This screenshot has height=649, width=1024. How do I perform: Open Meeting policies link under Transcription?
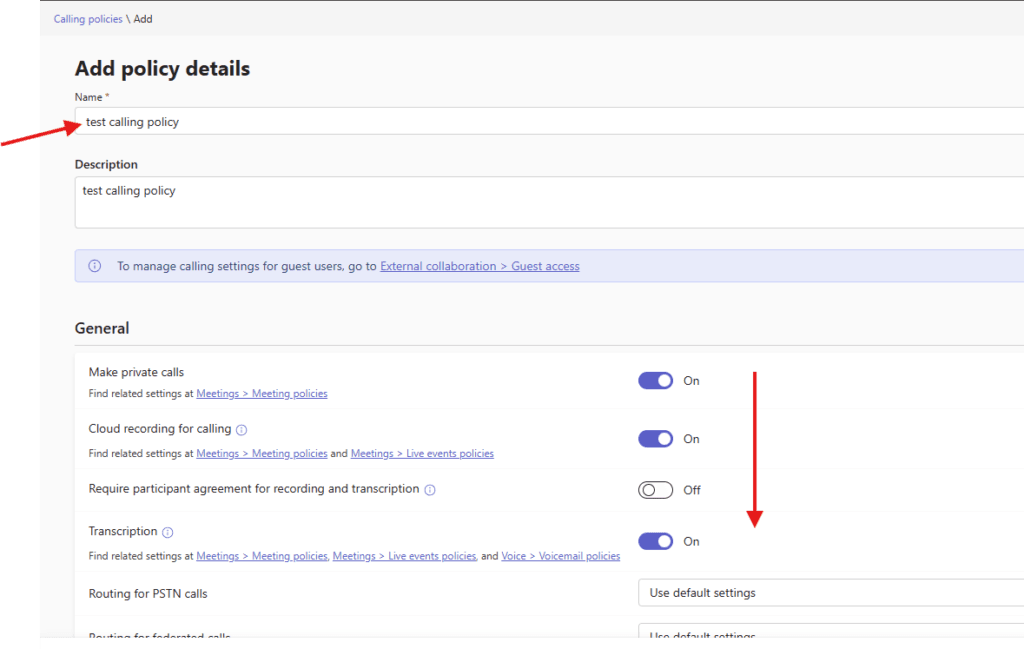pos(261,556)
